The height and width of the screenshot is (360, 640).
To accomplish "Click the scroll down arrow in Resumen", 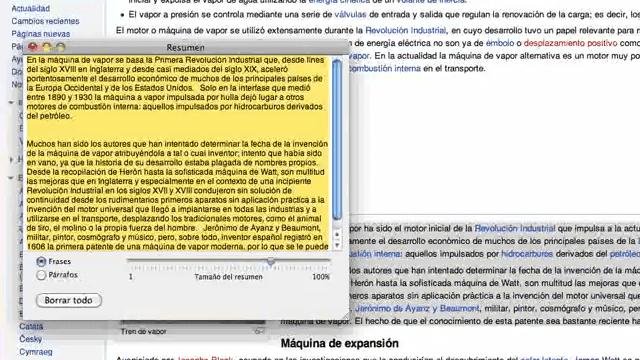I will pos(337,245).
